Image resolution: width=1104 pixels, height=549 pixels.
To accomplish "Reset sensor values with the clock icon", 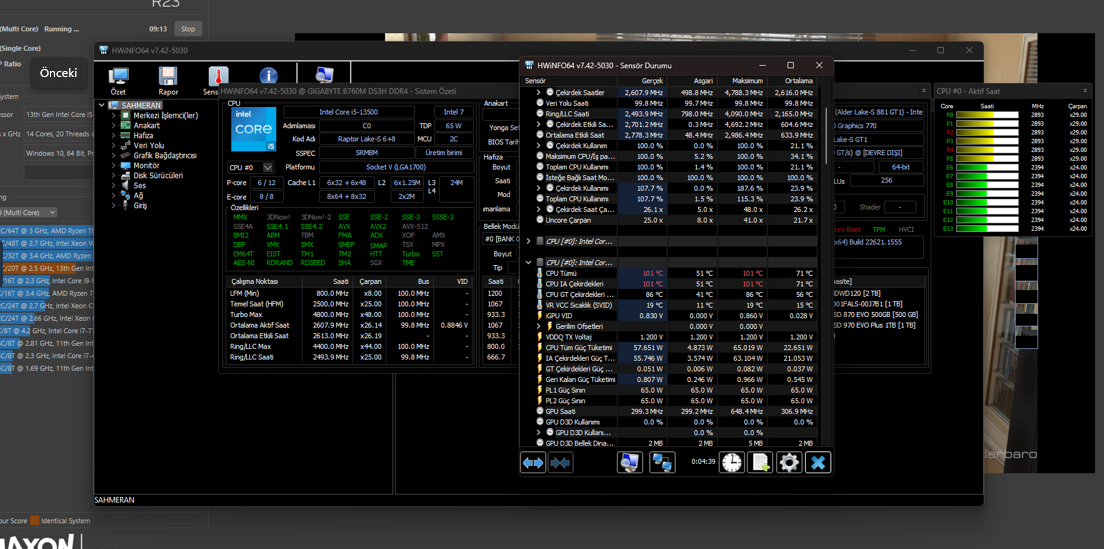I will [x=732, y=462].
